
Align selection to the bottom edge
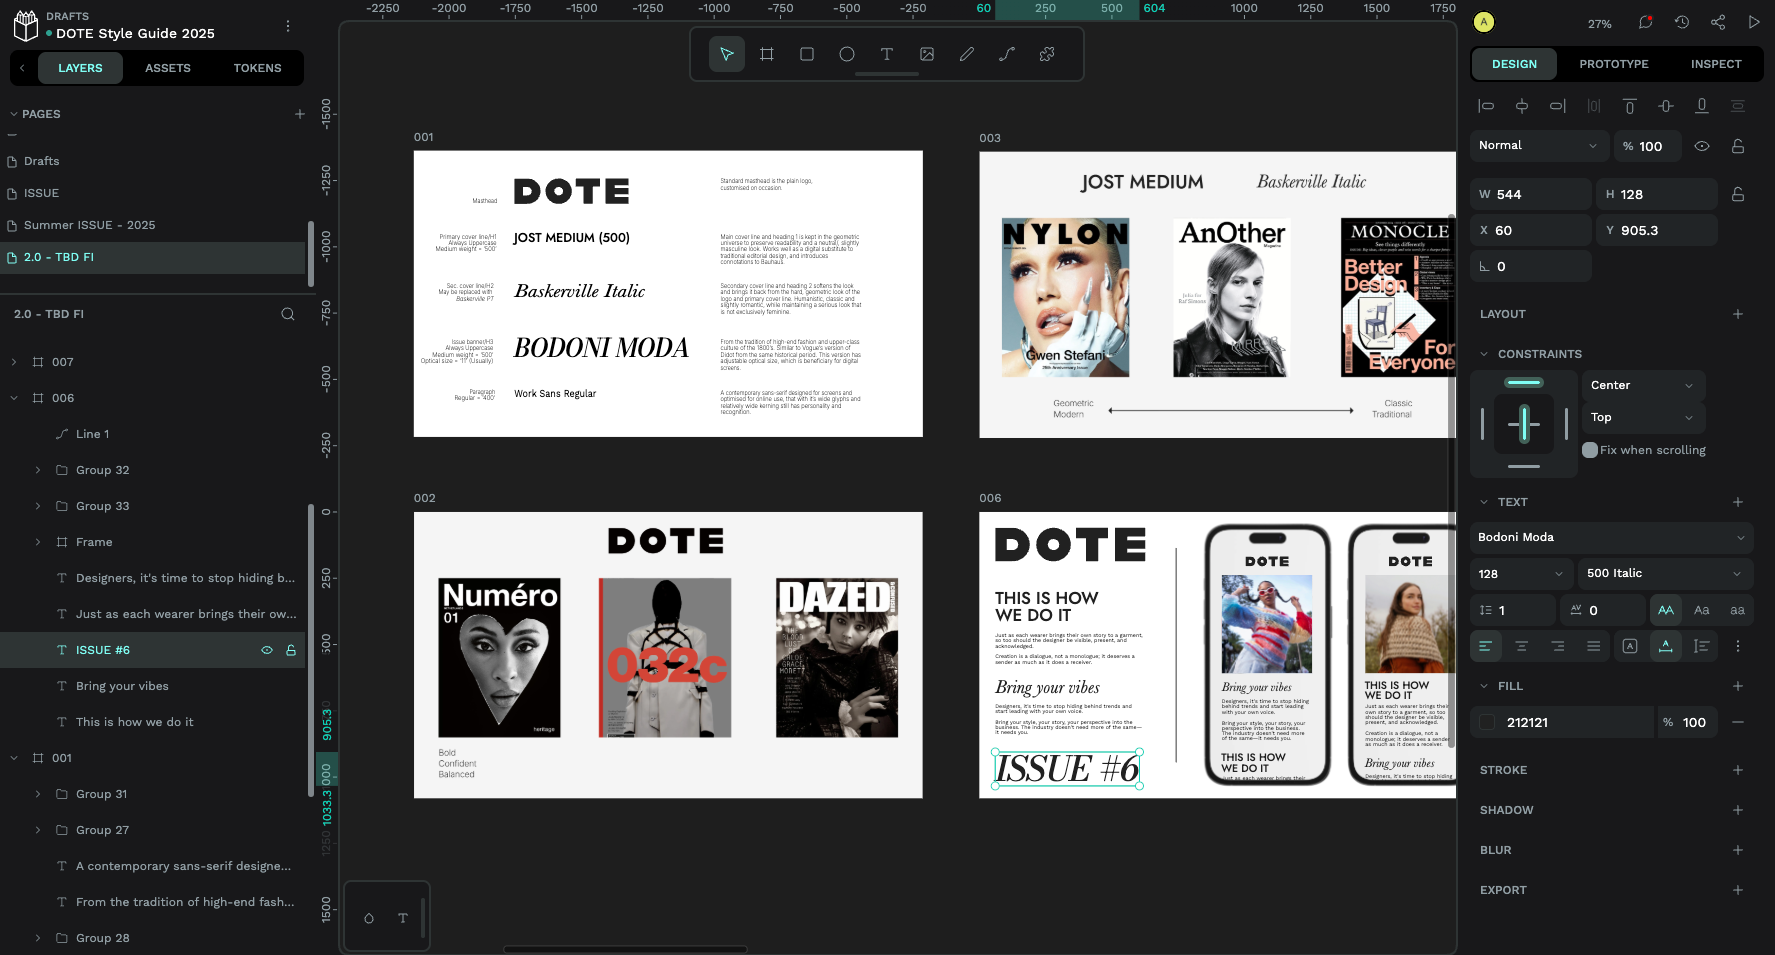pos(1702,106)
